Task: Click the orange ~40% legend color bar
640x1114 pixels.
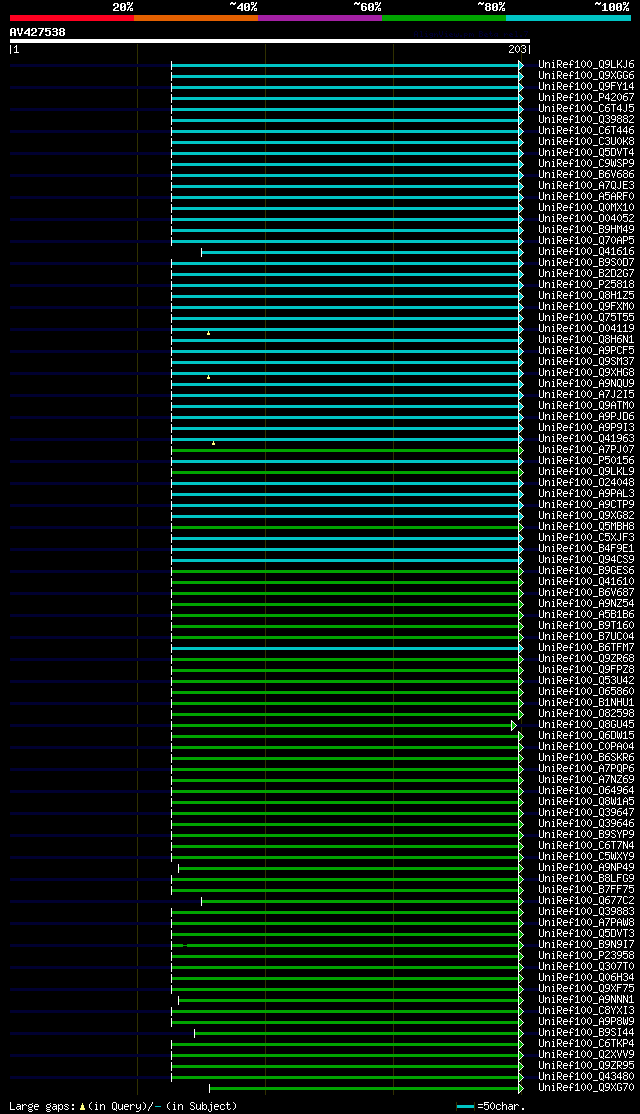Action: [x=196, y=18]
